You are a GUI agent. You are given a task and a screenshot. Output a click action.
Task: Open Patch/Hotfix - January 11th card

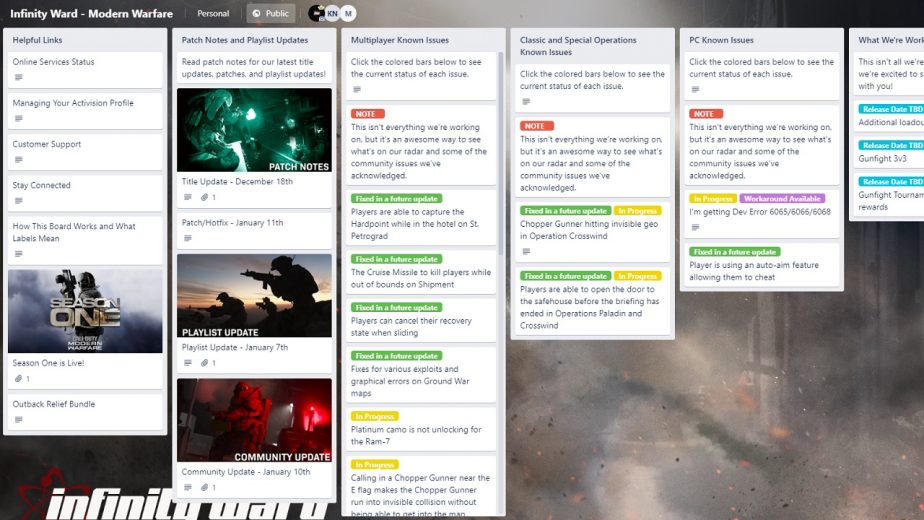[254, 231]
